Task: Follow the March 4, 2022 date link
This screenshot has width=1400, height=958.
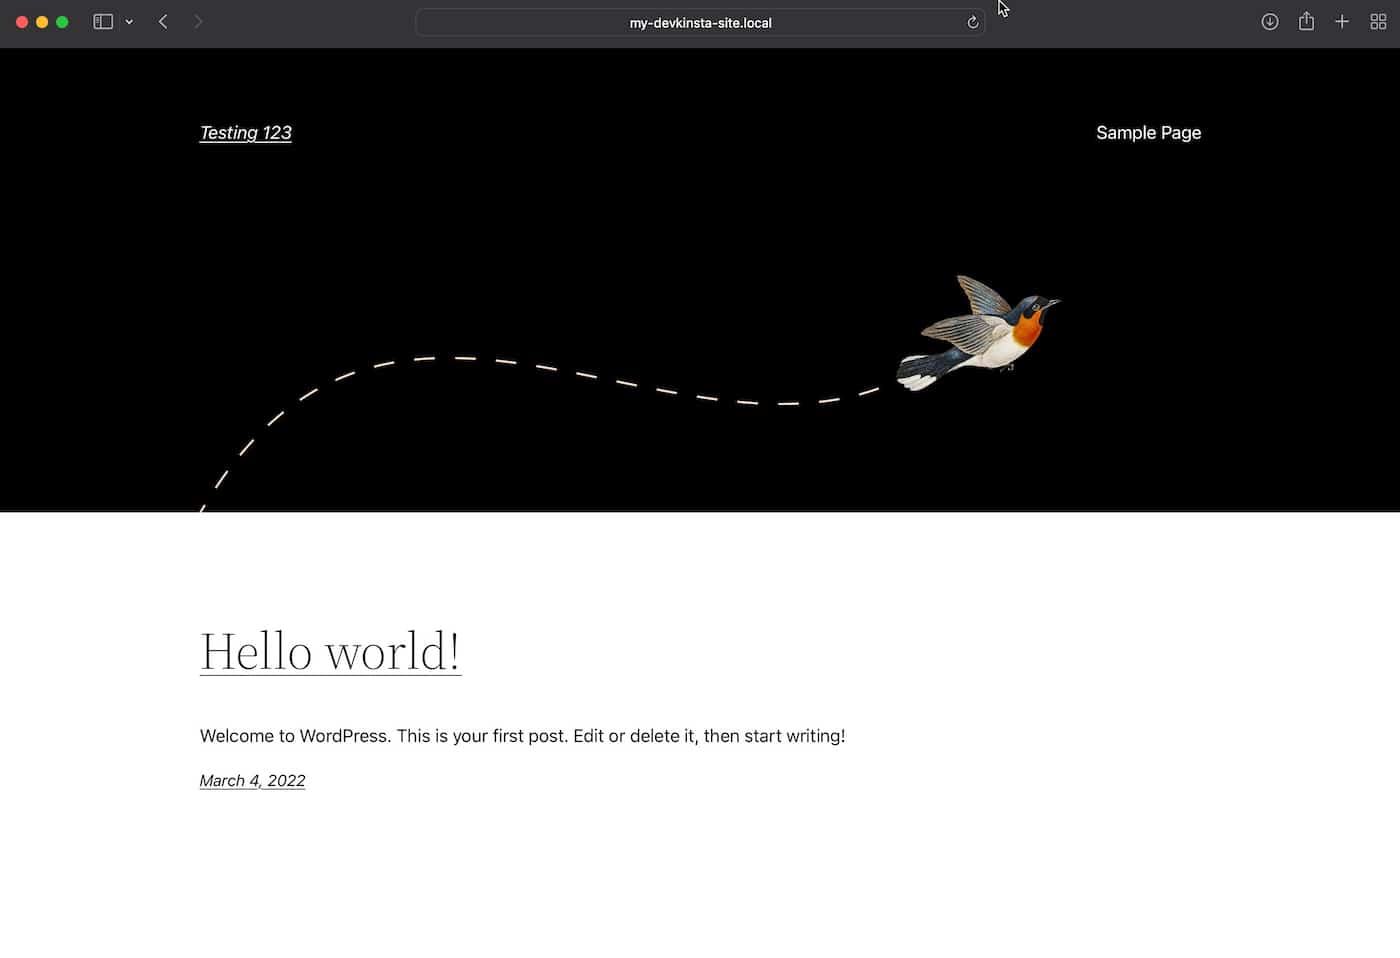Action: pyautogui.click(x=252, y=781)
